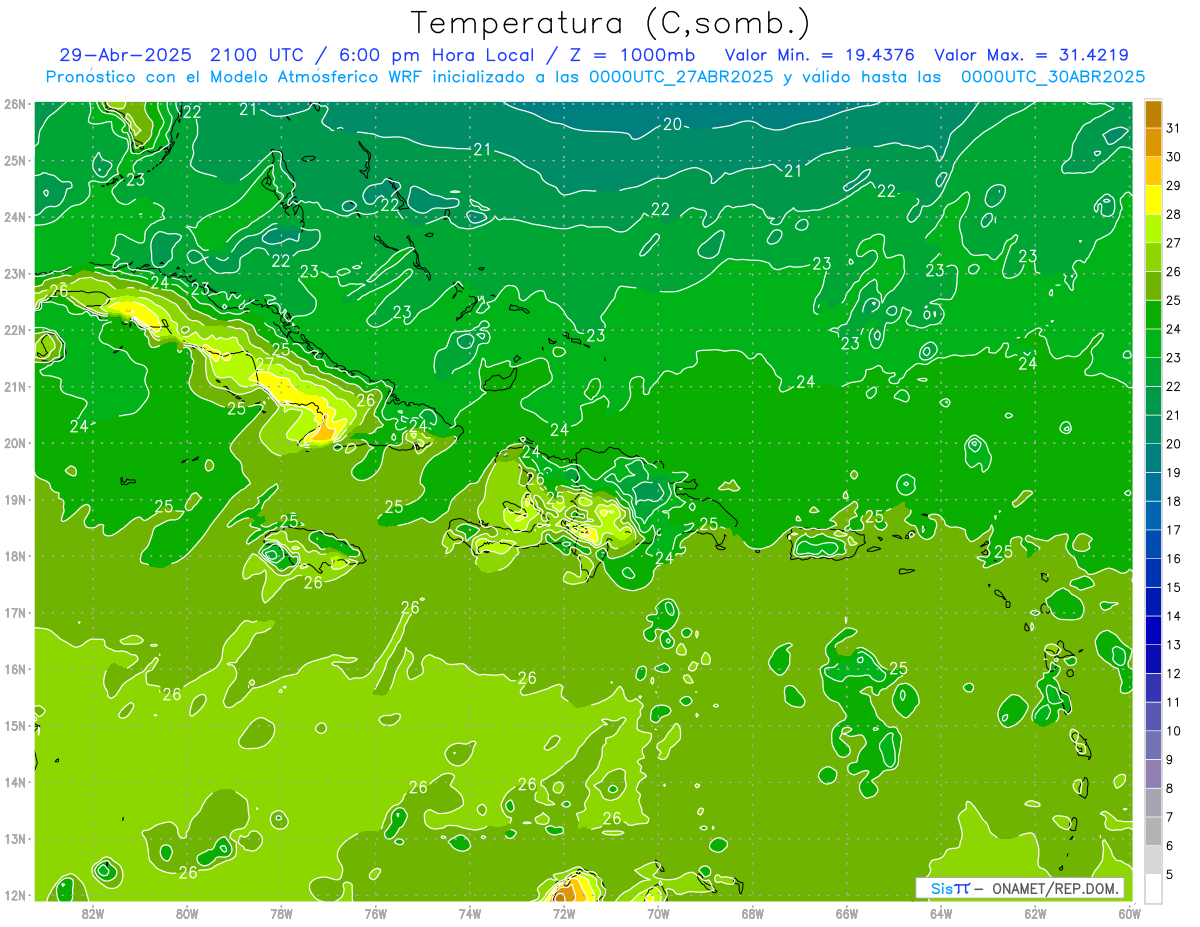Click the 24N latitude axis label
Screen dimensions: 1200x927
point(14,217)
